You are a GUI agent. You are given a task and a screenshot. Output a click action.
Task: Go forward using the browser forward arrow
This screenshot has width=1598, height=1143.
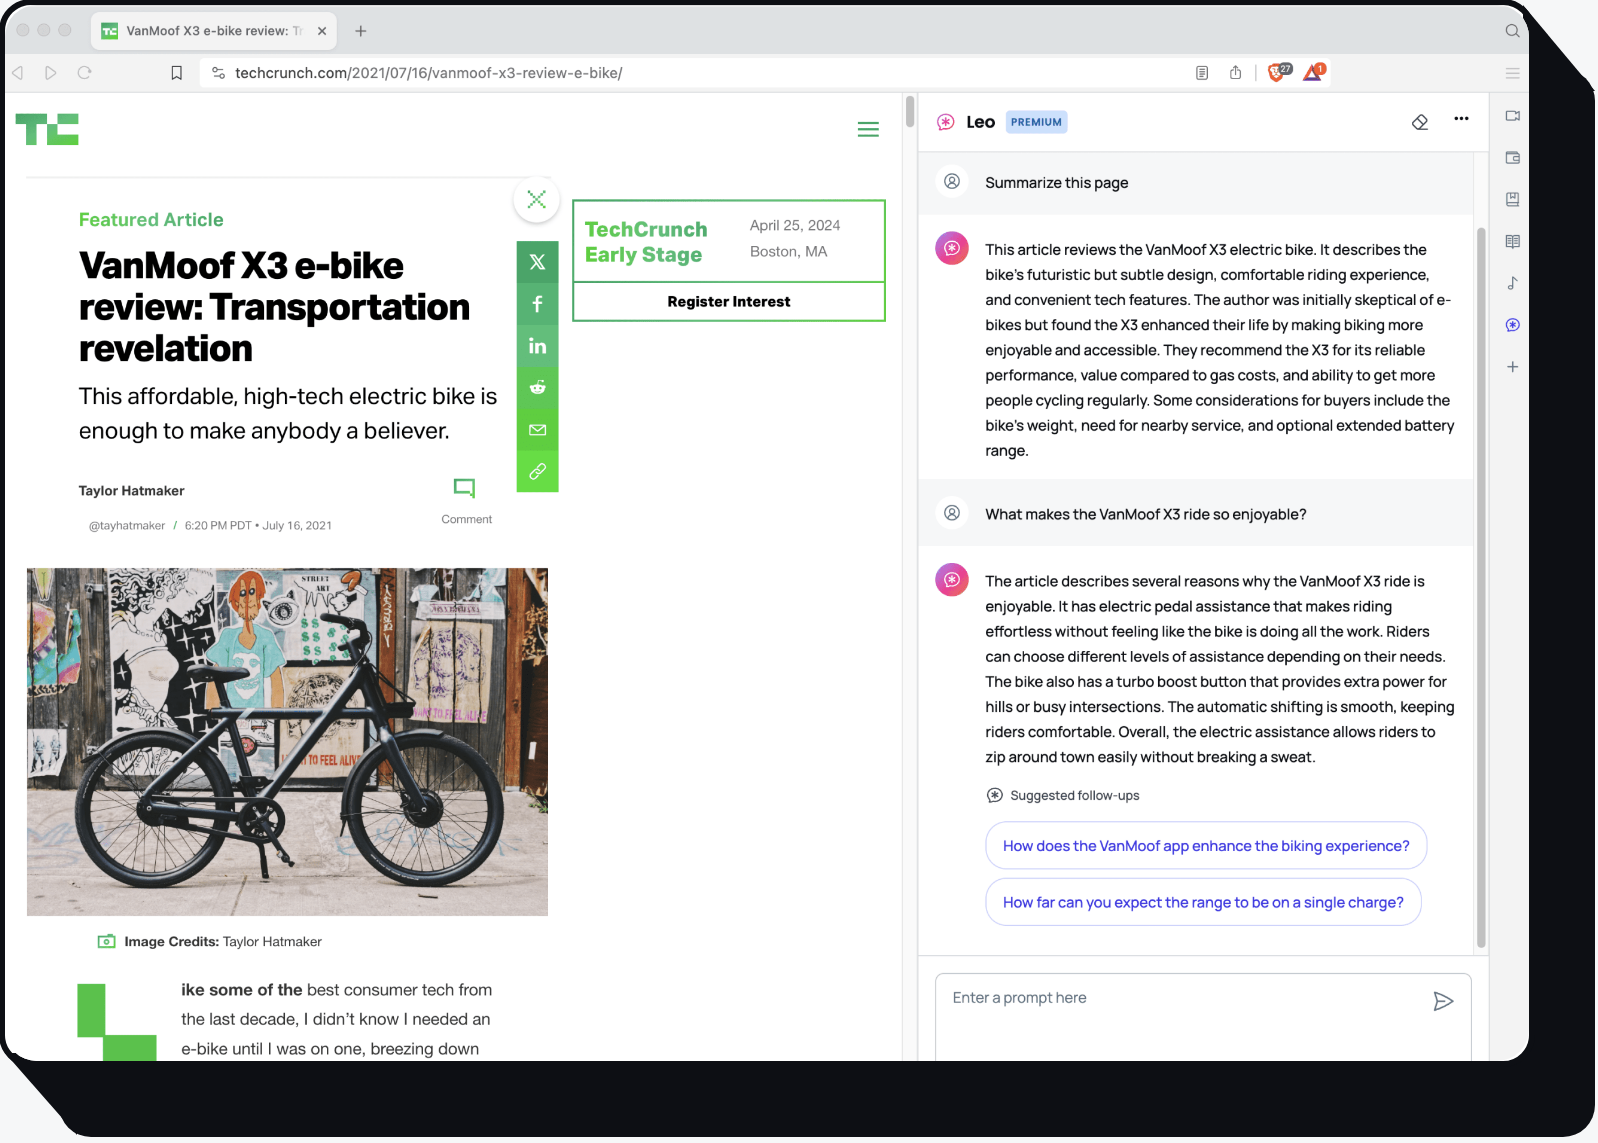[51, 73]
